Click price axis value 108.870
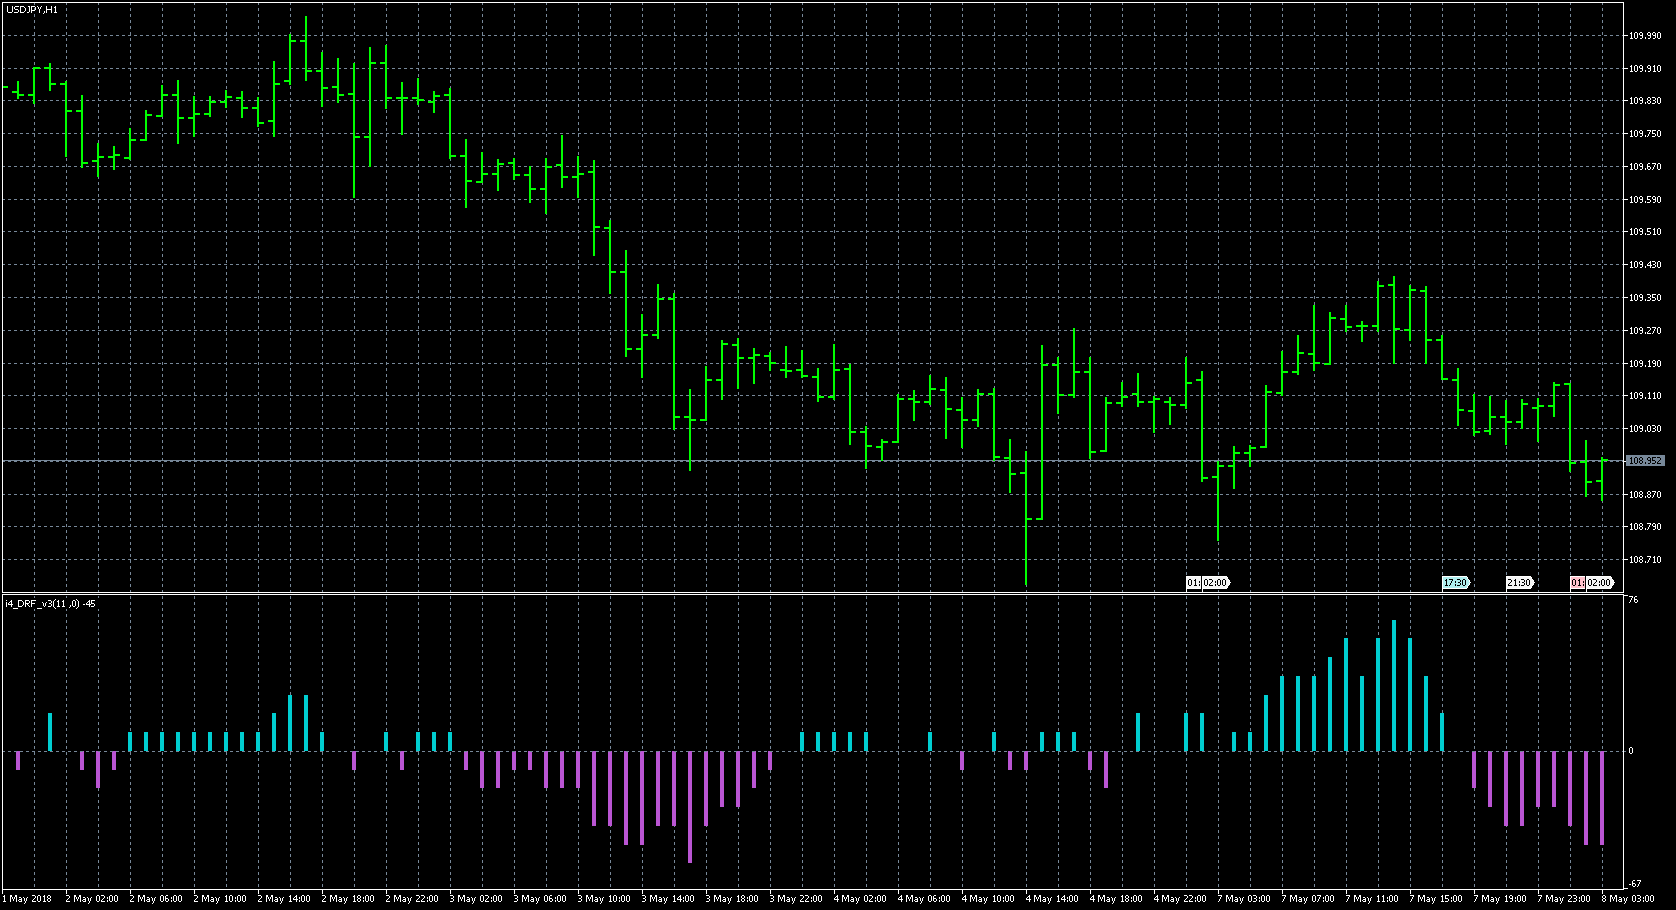 [x=1645, y=494]
